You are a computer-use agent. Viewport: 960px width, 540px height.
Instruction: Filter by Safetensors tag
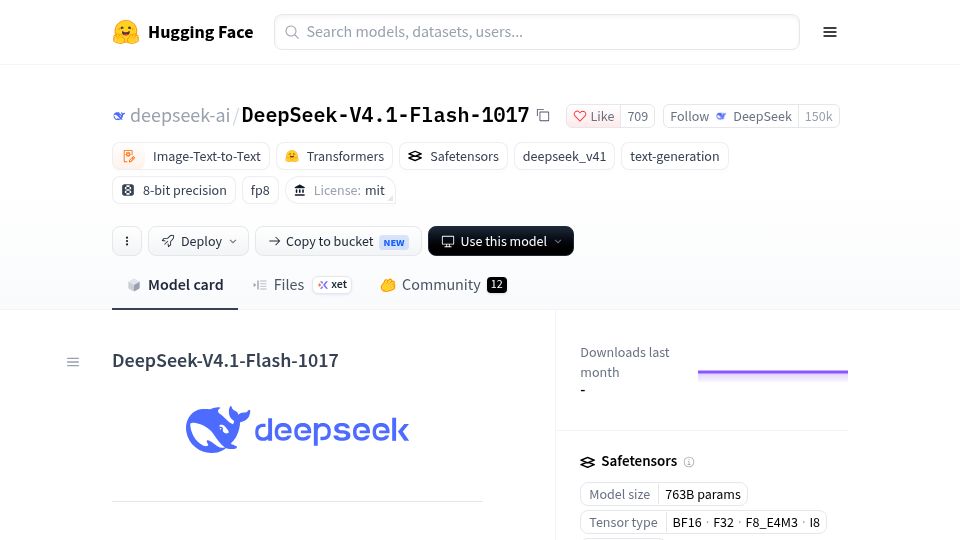454,156
